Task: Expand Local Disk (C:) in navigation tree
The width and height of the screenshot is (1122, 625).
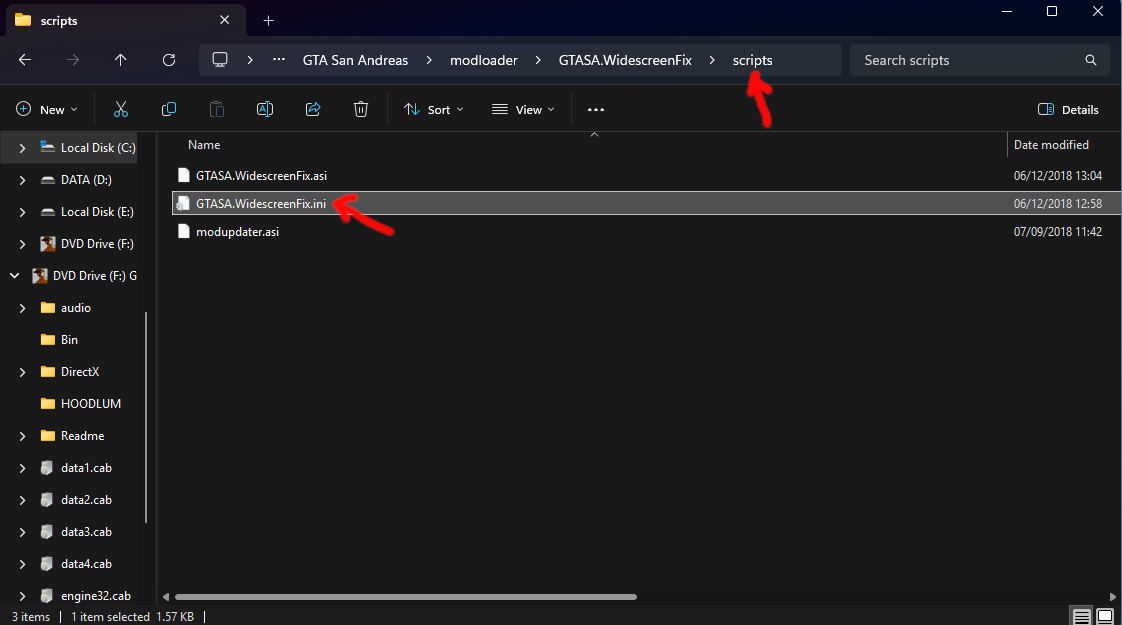Action: click(x=22, y=148)
